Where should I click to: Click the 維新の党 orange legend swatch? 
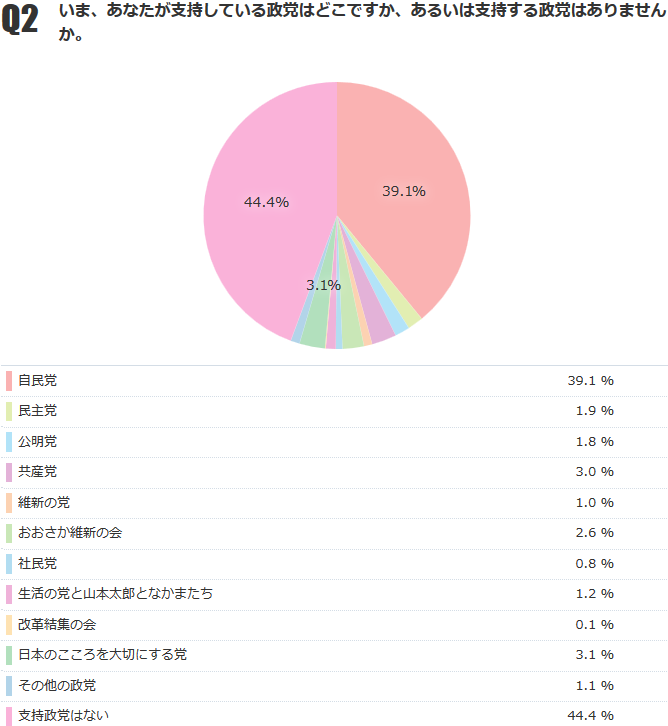pos(8,502)
